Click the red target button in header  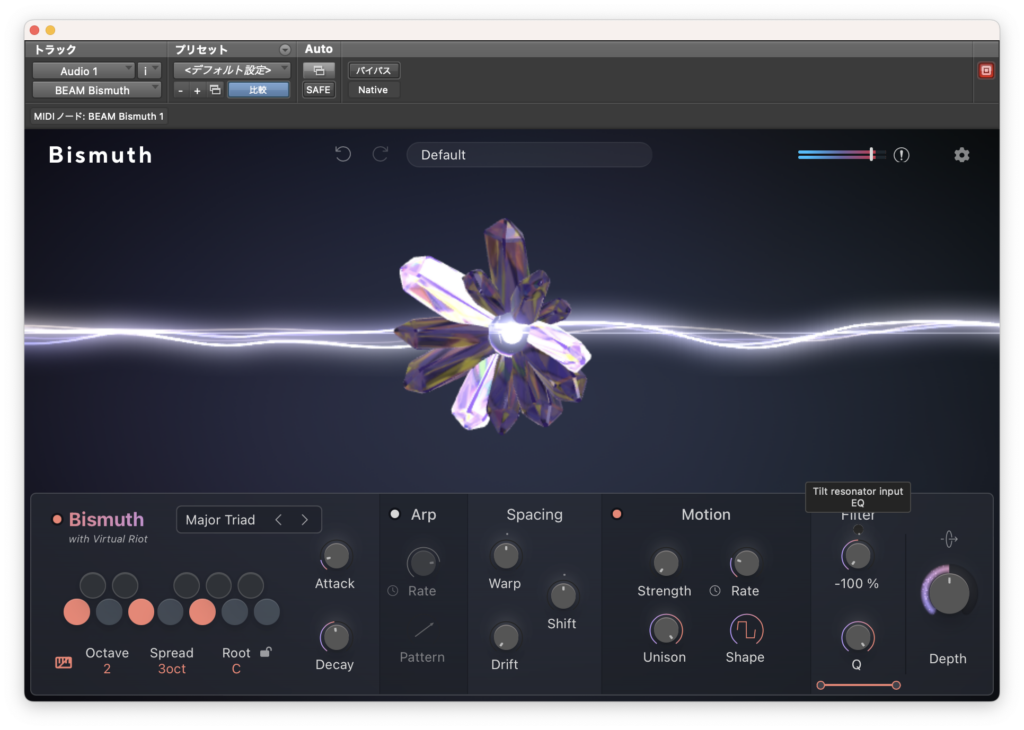[x=986, y=71]
